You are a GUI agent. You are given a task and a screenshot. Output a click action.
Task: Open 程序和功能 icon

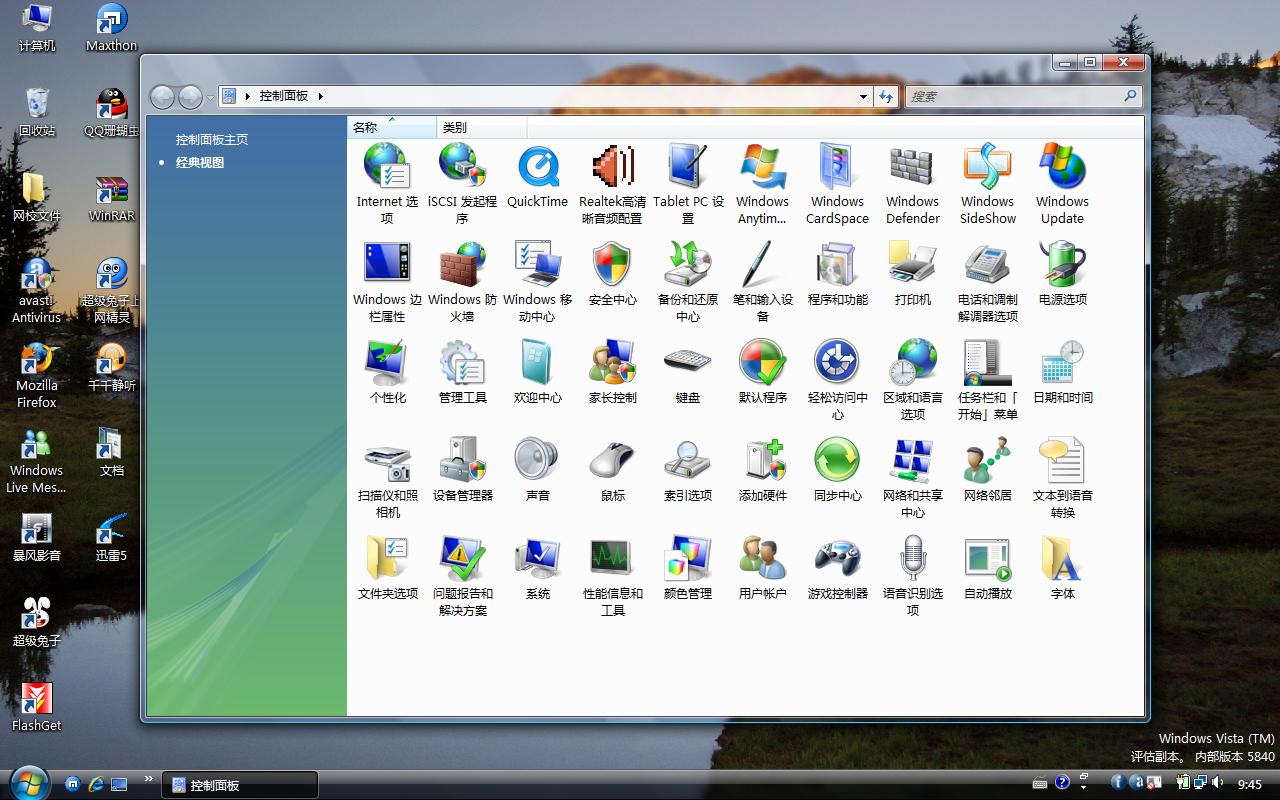pos(837,273)
